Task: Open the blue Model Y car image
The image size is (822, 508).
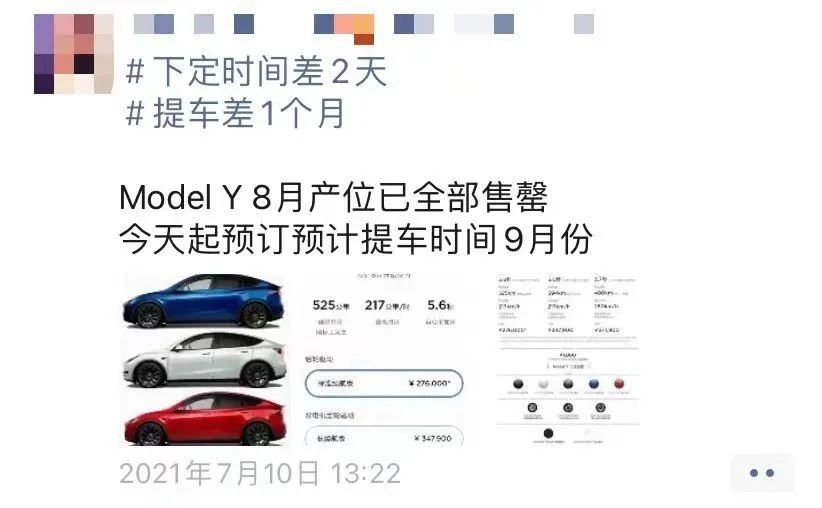Action: tap(204, 301)
